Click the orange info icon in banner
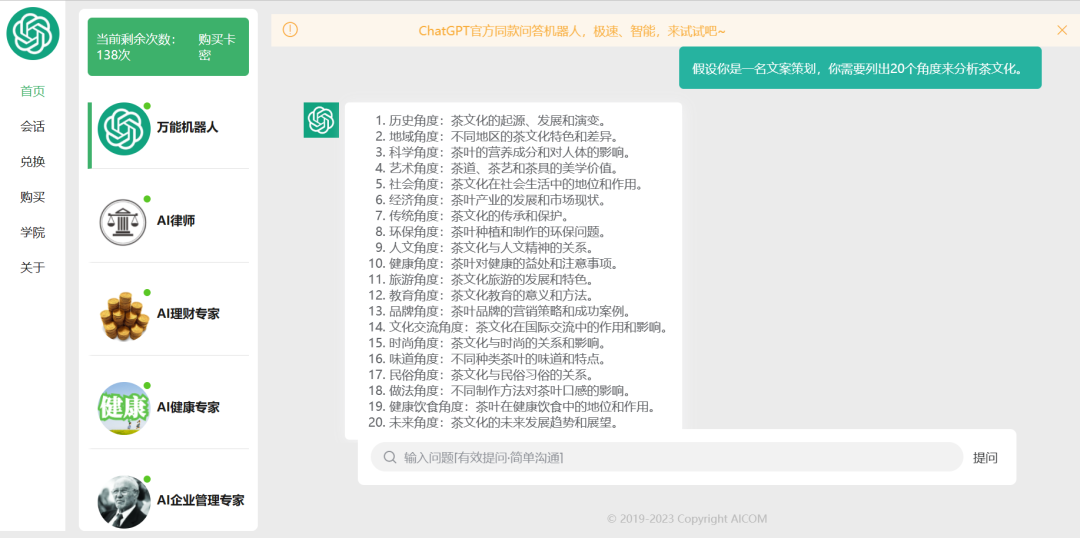This screenshot has height=538, width=1080. (x=291, y=30)
